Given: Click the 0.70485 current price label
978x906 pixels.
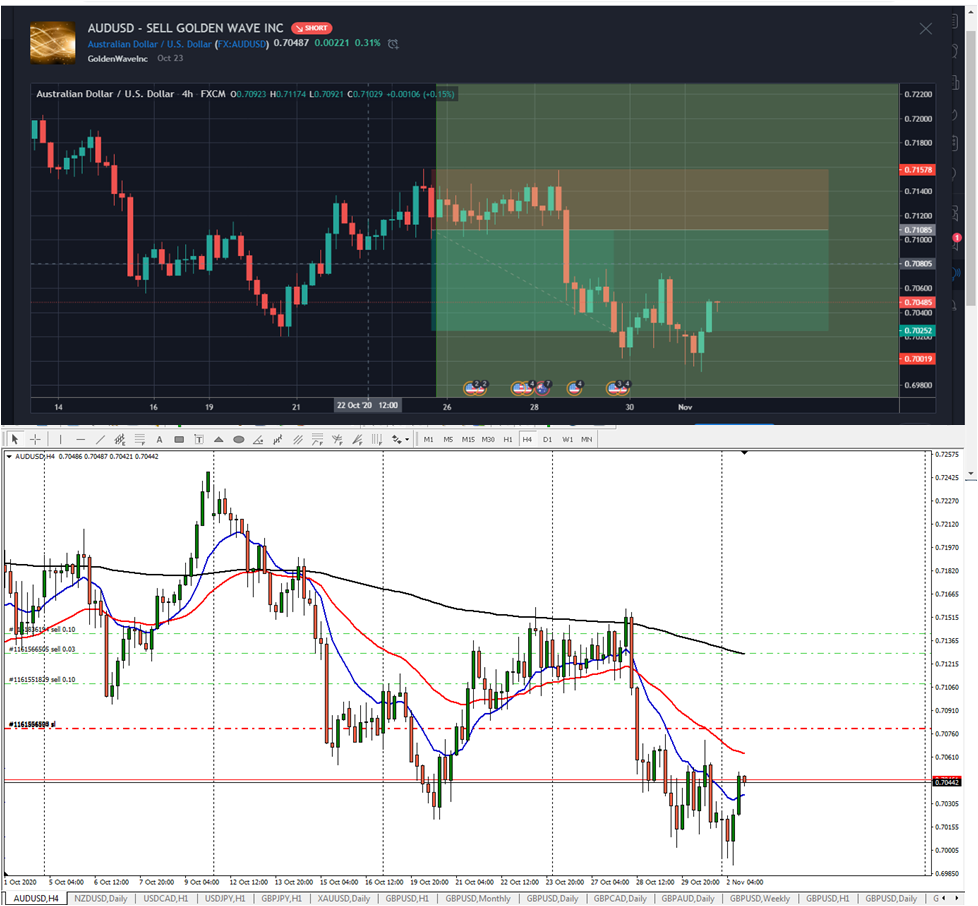Looking at the screenshot, I should point(917,302).
